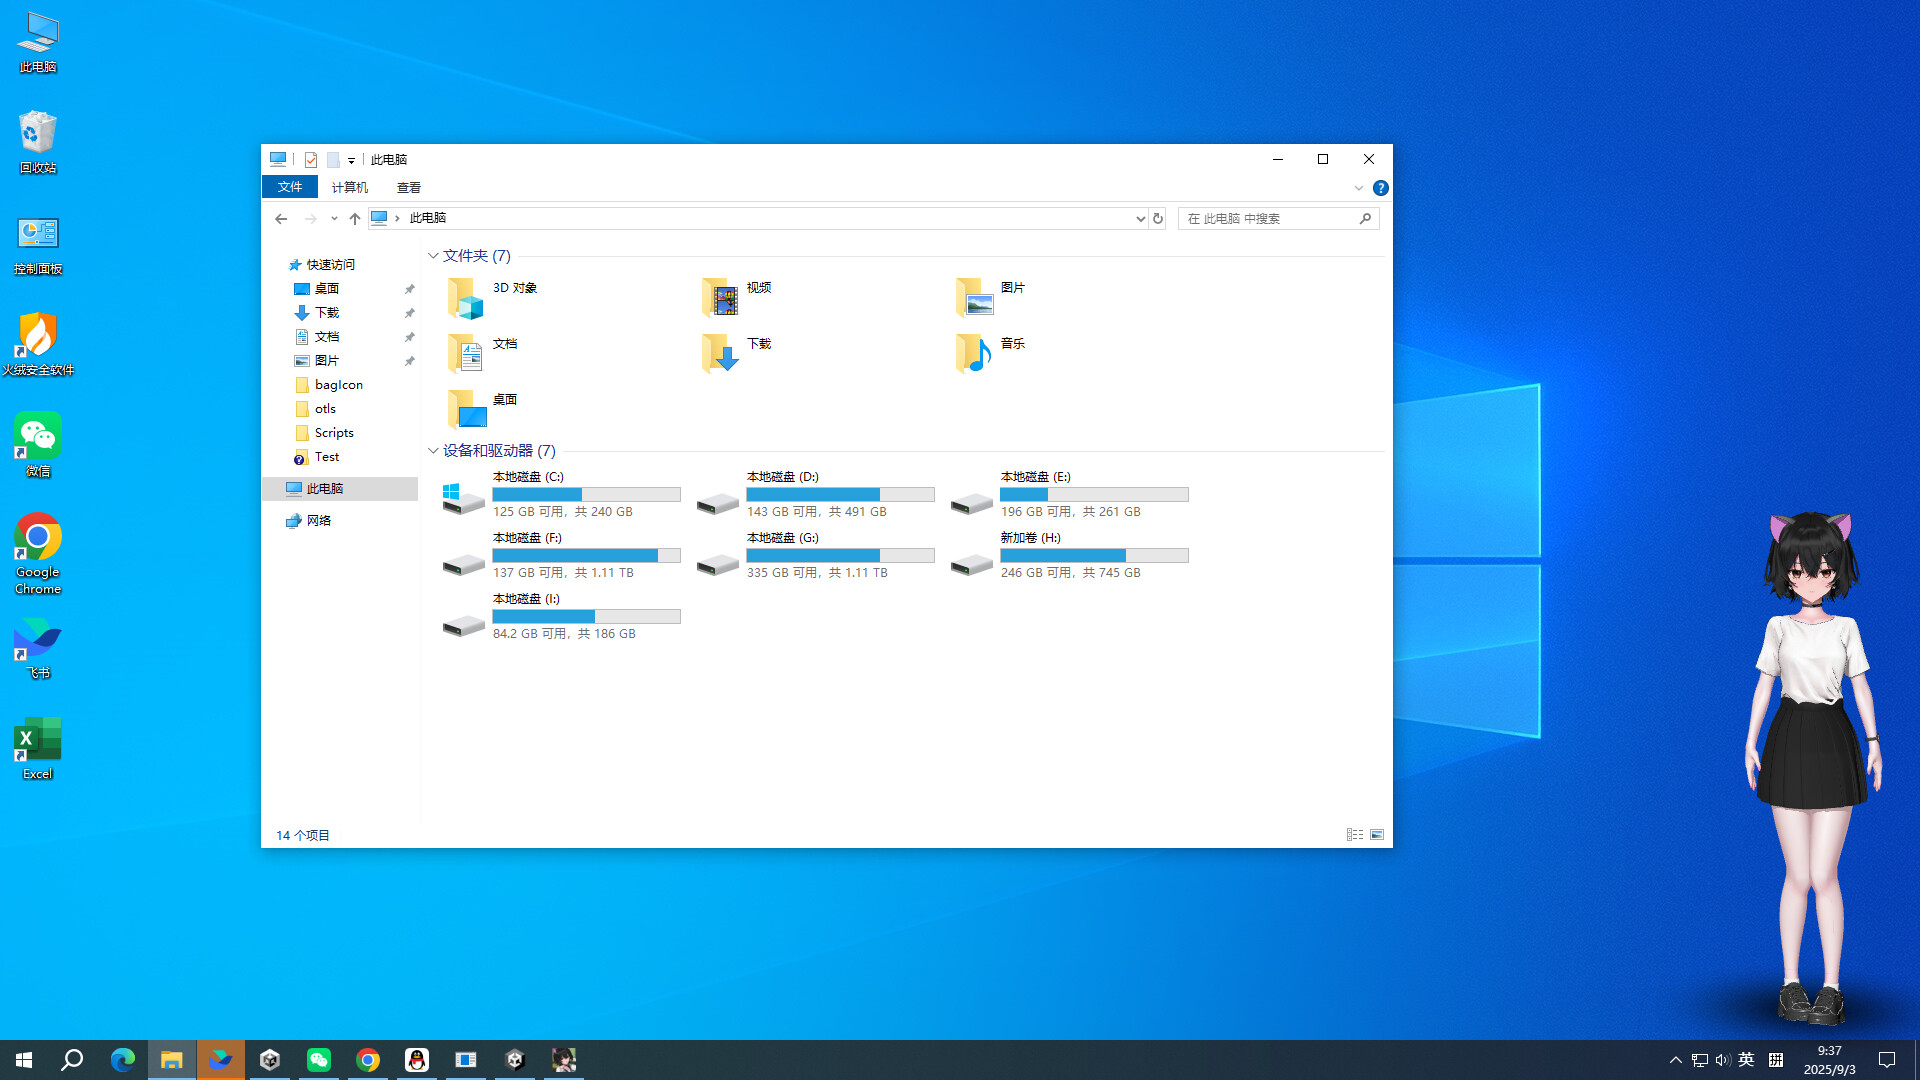Collapse the 设备和驱动器 section
1920x1080 pixels.
coord(433,451)
